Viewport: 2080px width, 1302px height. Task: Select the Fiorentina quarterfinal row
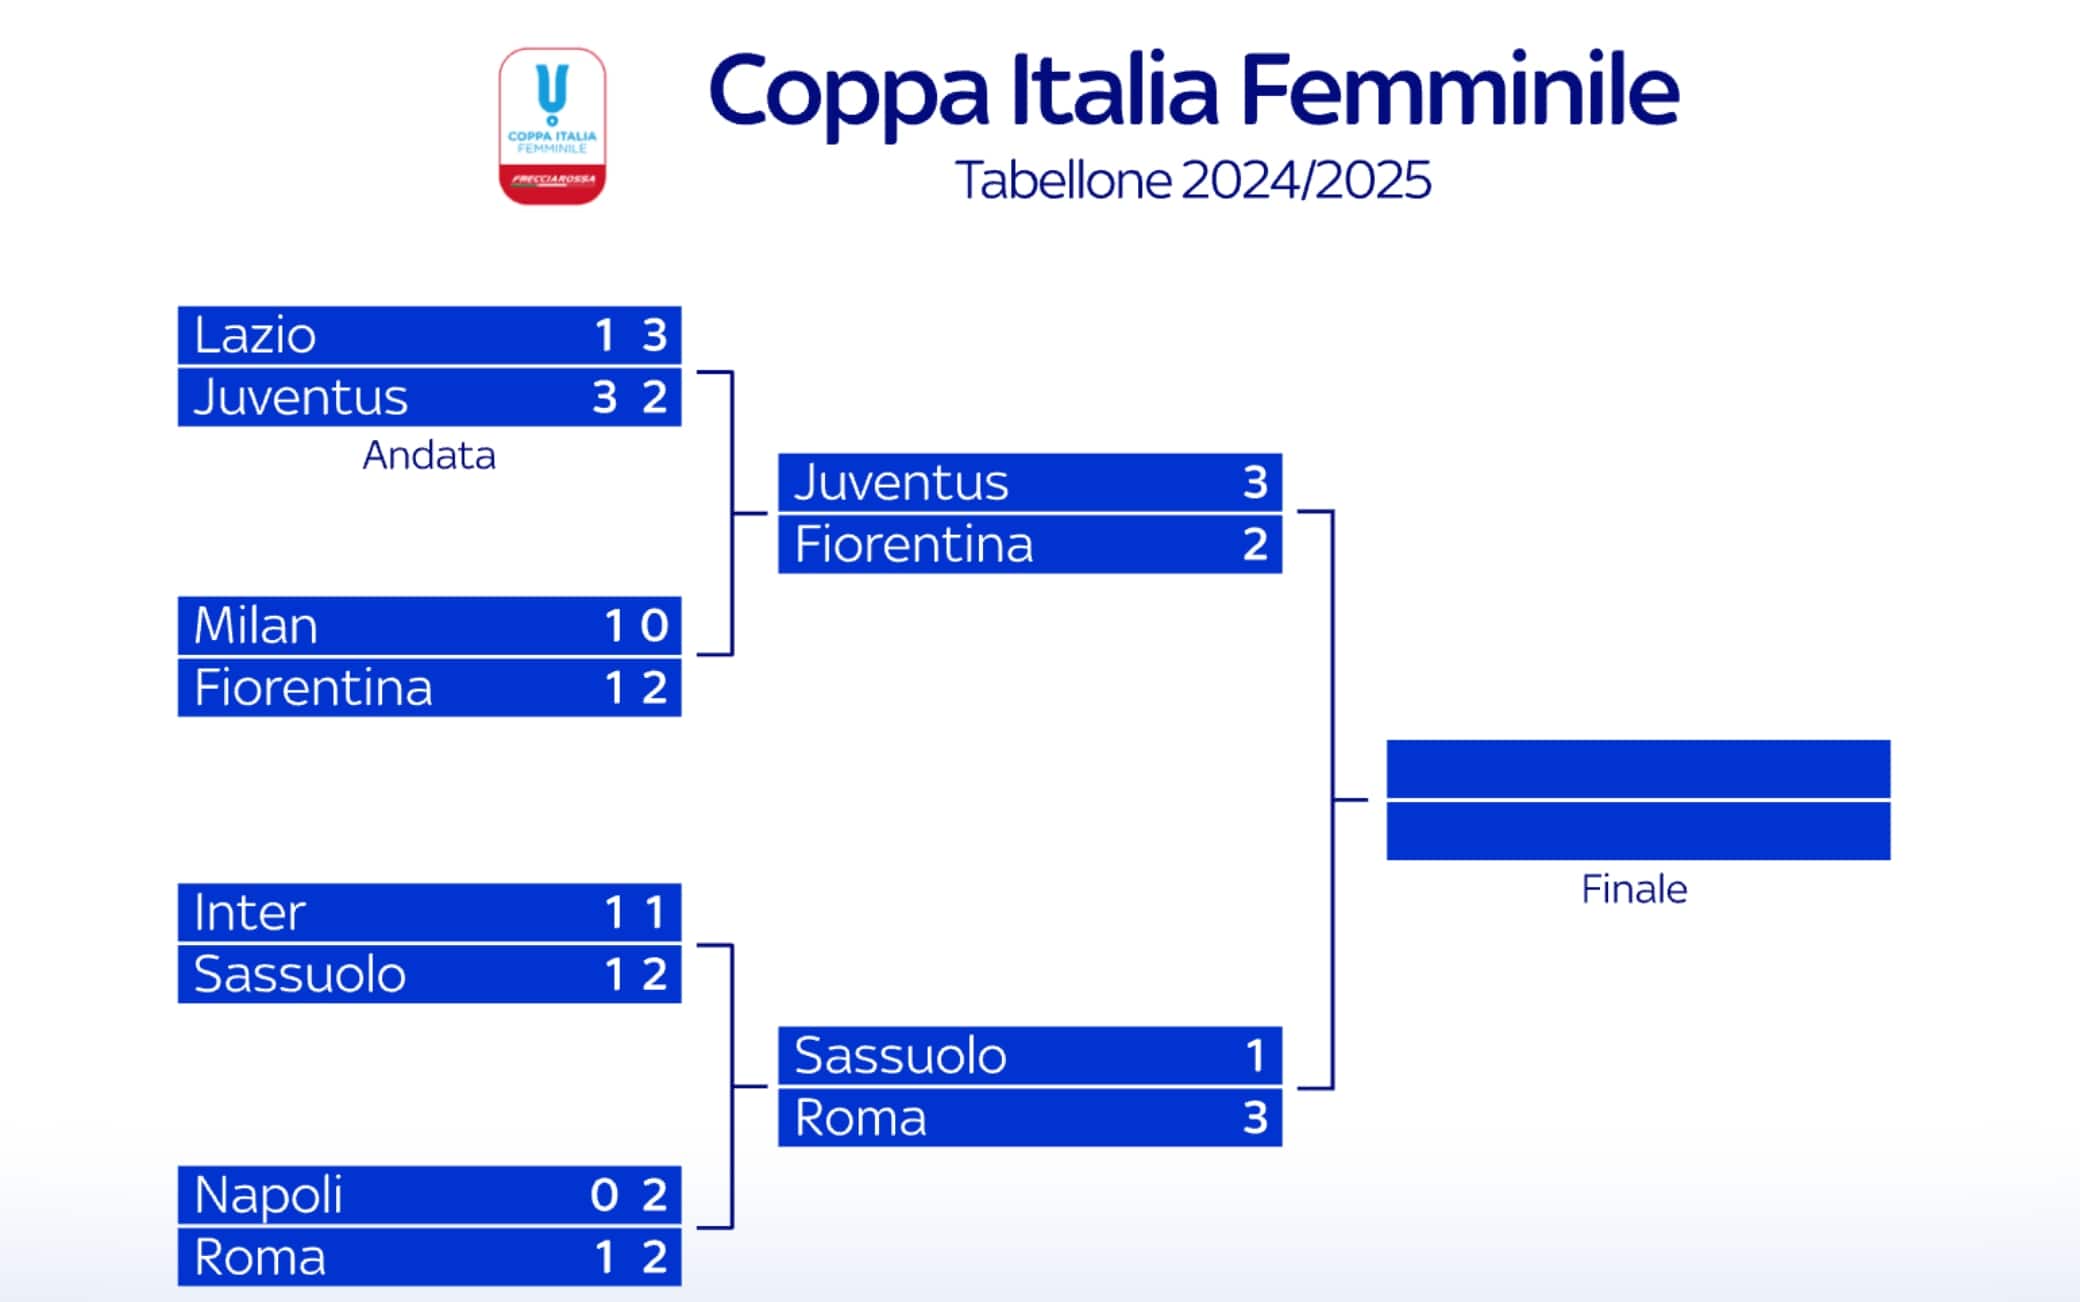click(429, 688)
